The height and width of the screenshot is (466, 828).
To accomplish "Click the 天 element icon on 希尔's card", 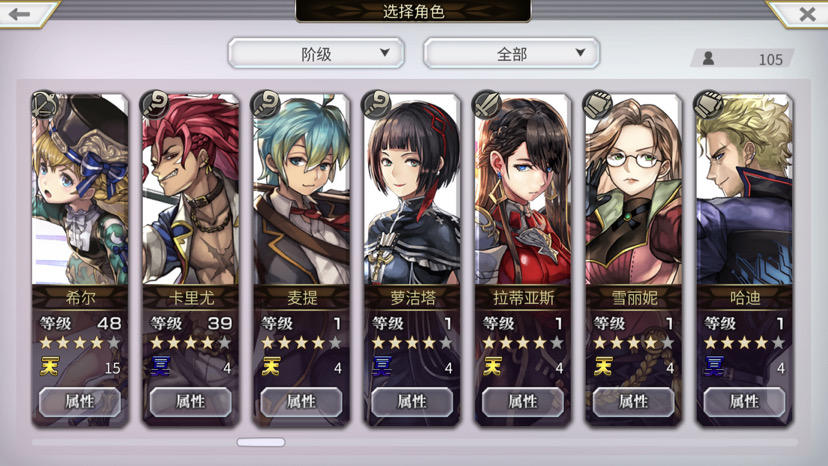I will tap(49, 366).
